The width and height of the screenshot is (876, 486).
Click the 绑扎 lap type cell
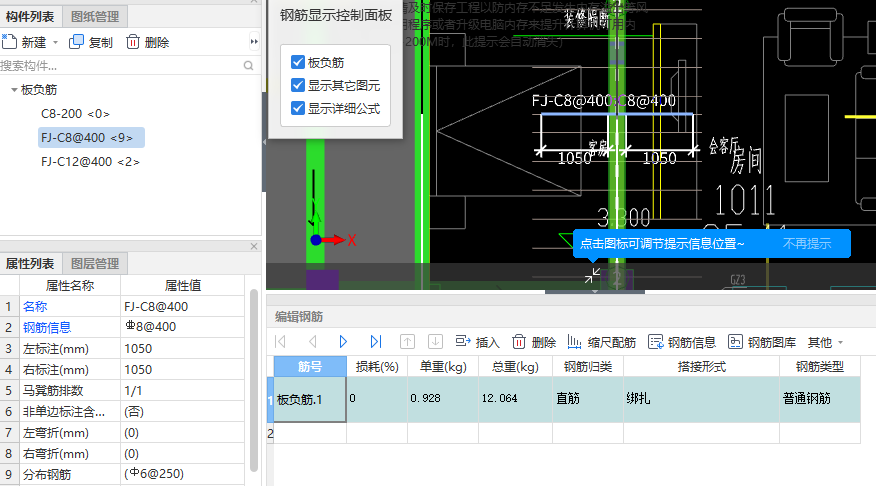tap(701, 399)
